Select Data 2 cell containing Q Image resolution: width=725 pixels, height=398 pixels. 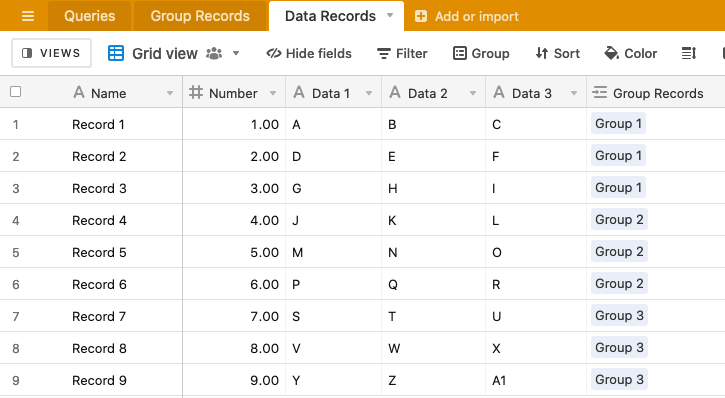tap(434, 284)
